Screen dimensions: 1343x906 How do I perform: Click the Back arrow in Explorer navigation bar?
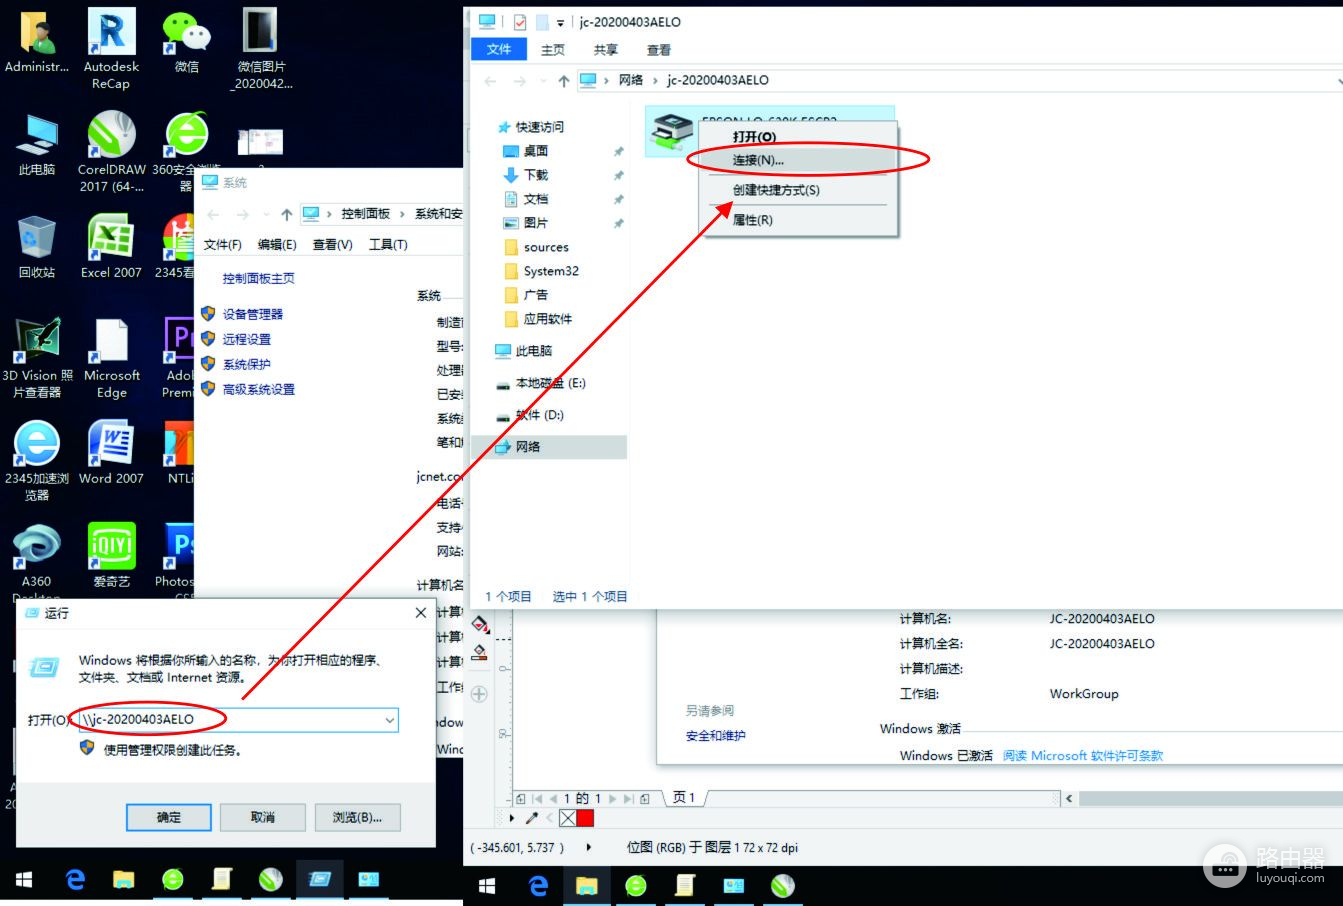[x=490, y=80]
